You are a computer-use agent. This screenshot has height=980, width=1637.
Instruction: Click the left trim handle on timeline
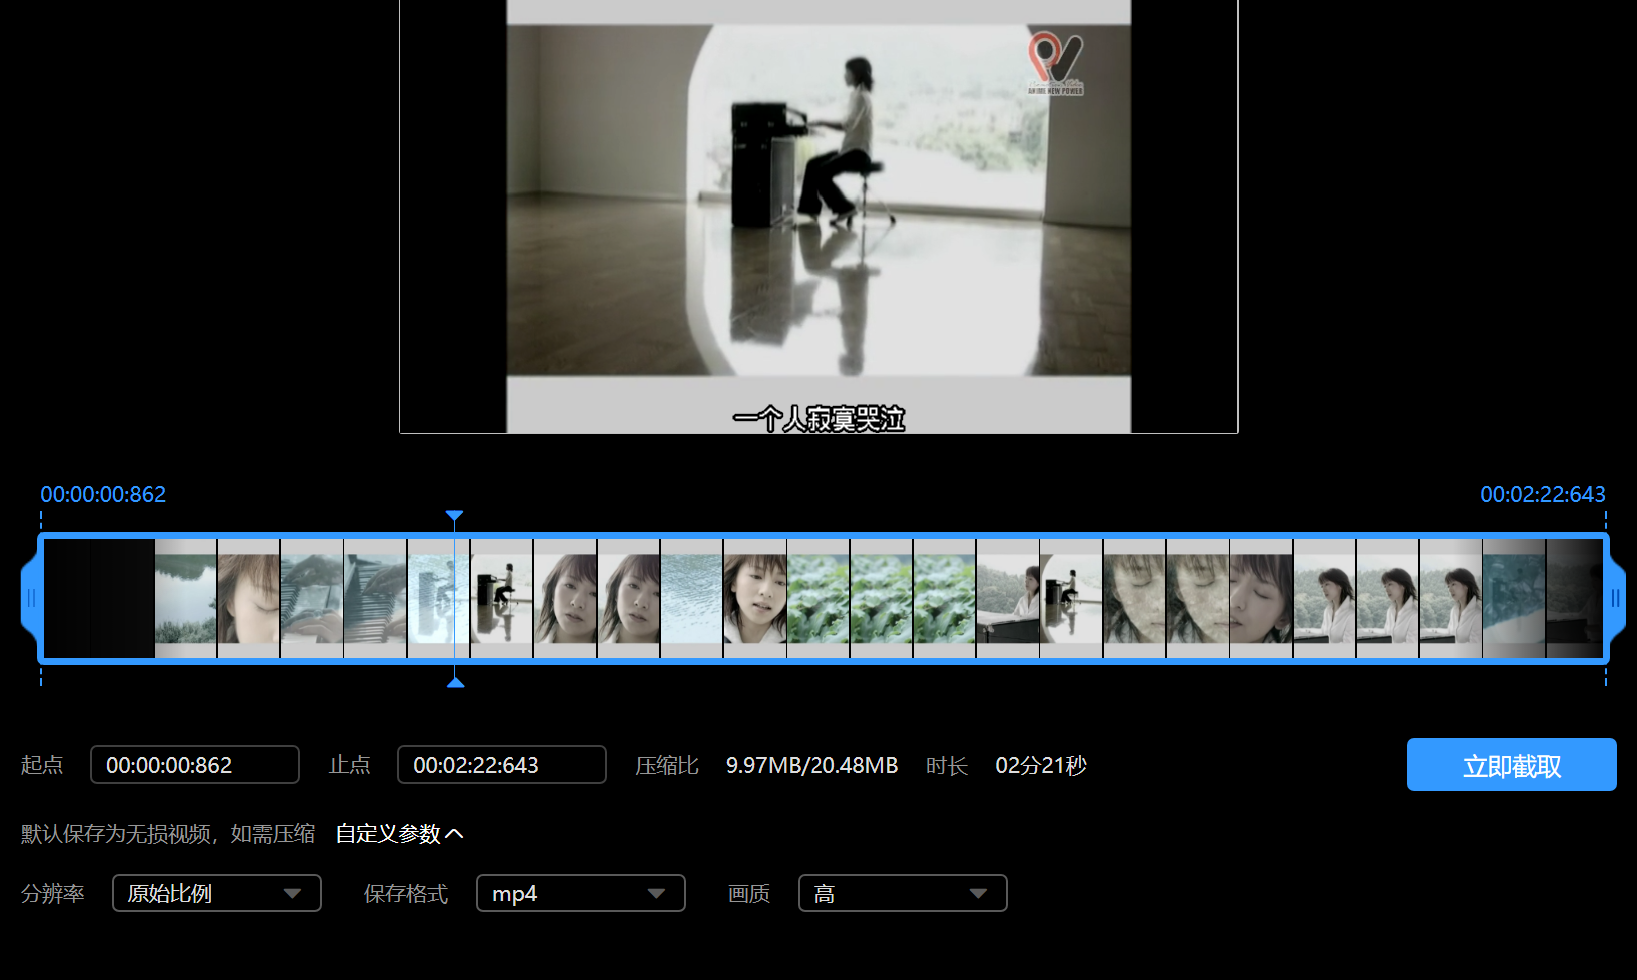tap(31, 598)
